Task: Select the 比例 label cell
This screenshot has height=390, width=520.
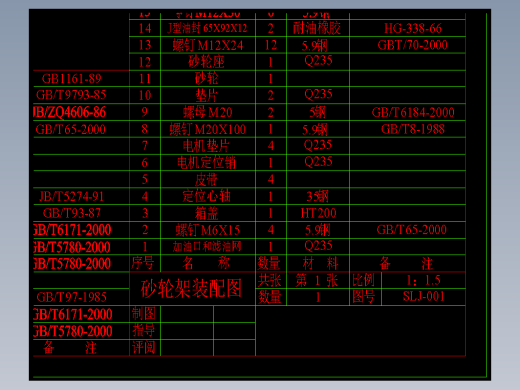Action: (x=364, y=280)
